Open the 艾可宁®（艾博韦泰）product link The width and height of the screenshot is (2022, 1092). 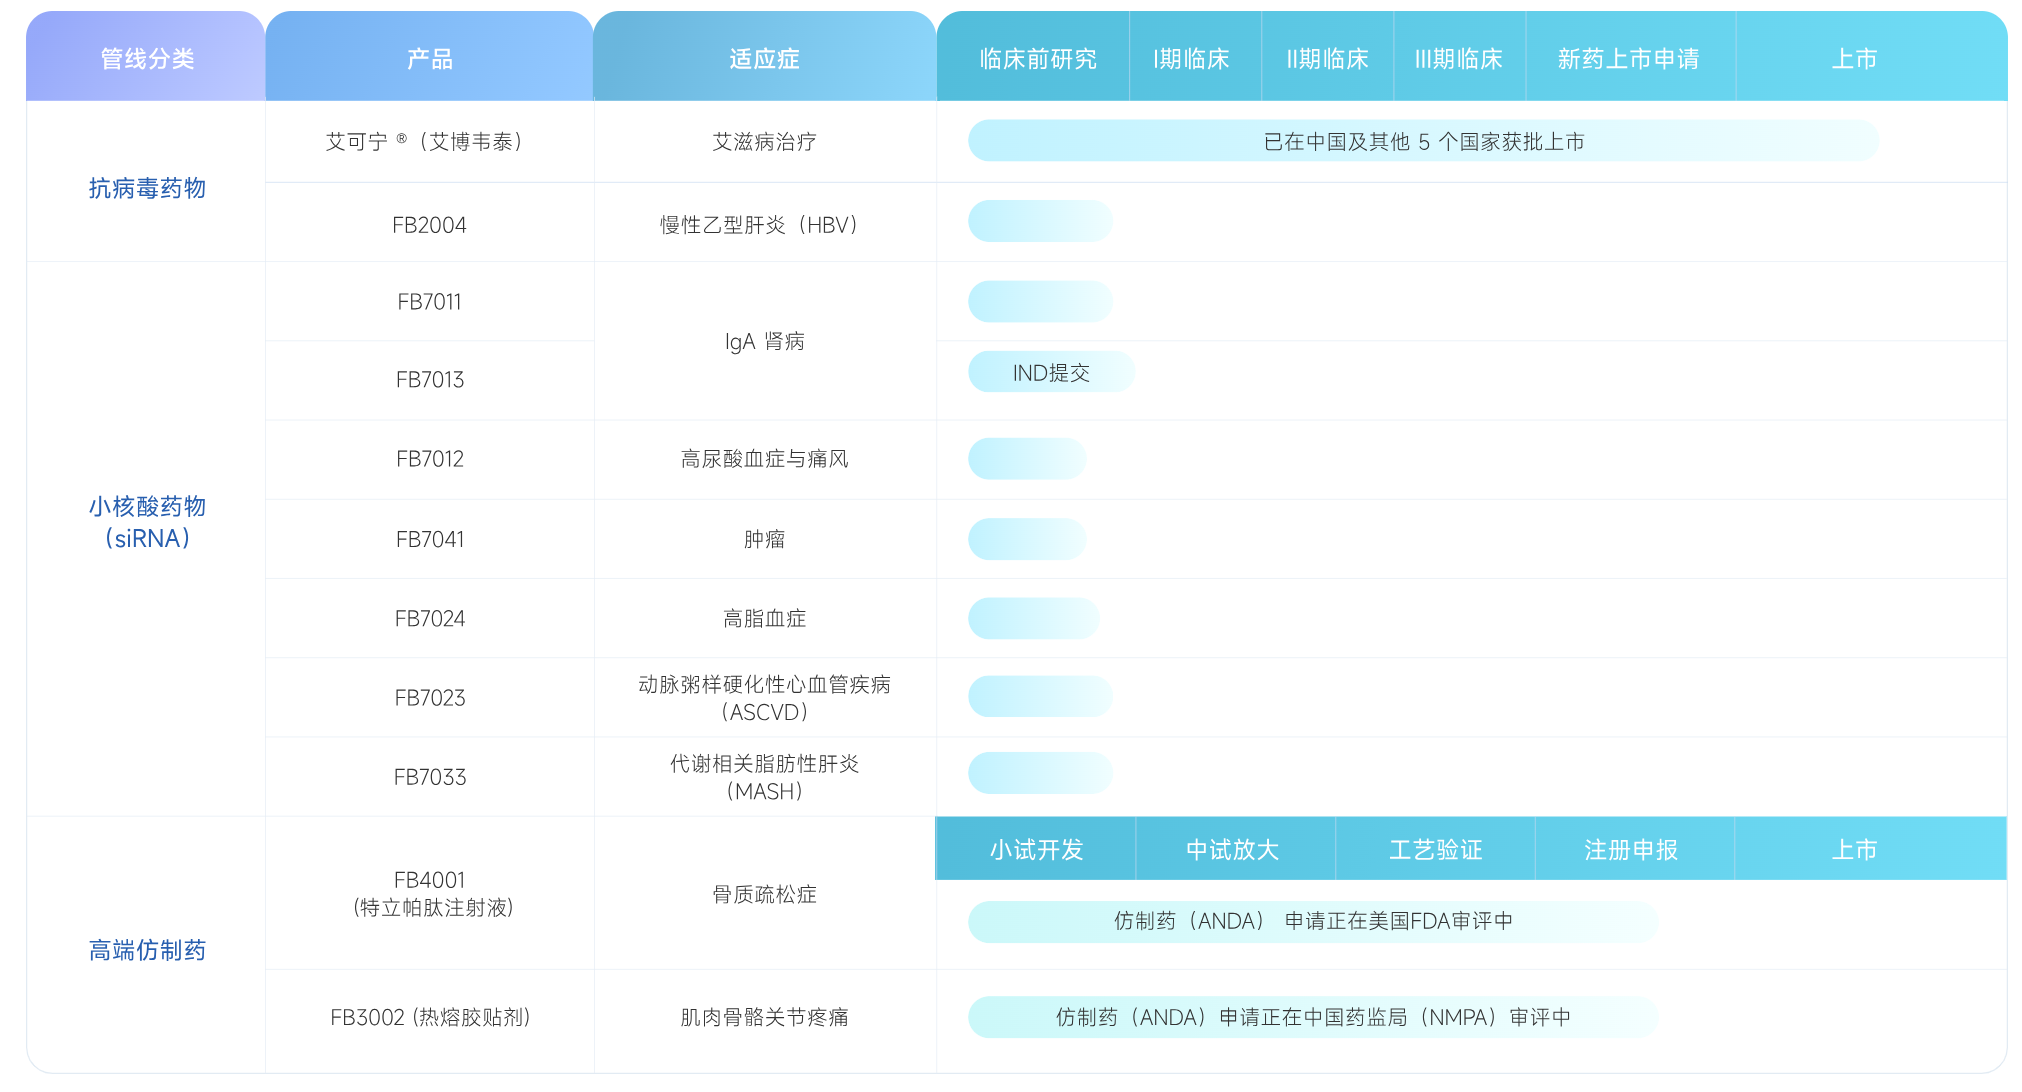pyautogui.click(x=429, y=142)
